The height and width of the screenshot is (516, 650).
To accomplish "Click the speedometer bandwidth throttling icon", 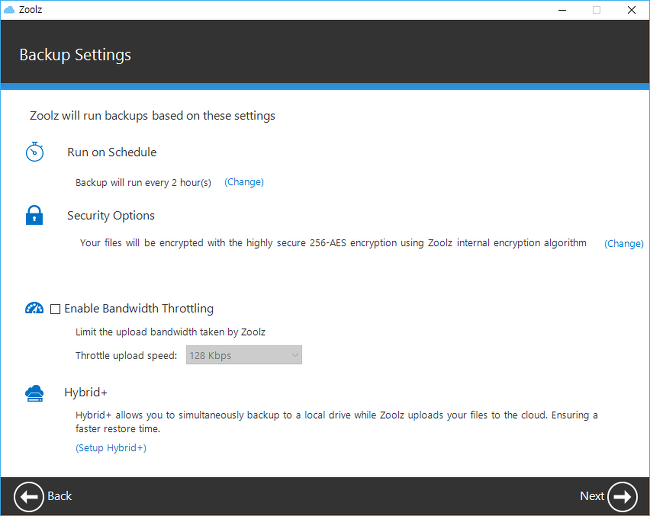I will (x=34, y=308).
